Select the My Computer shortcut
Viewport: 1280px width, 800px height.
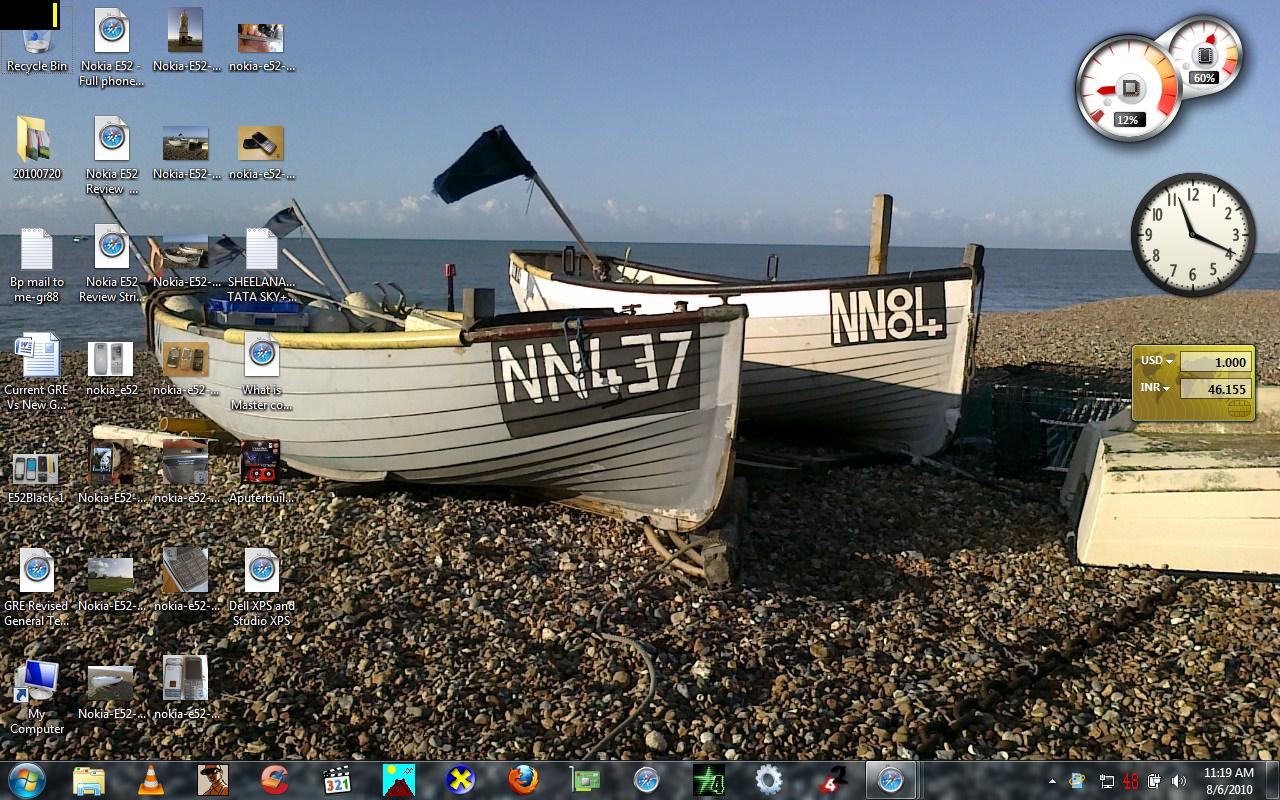(x=37, y=697)
